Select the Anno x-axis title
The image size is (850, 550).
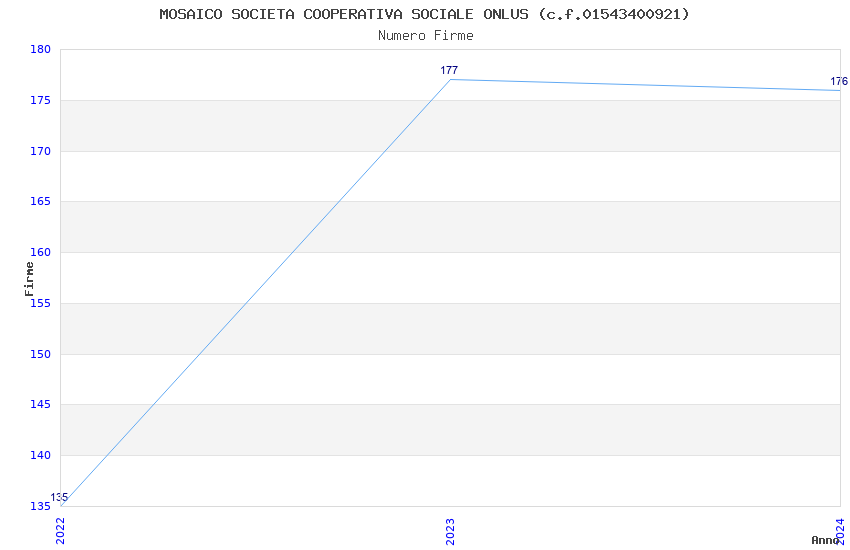click(825, 540)
